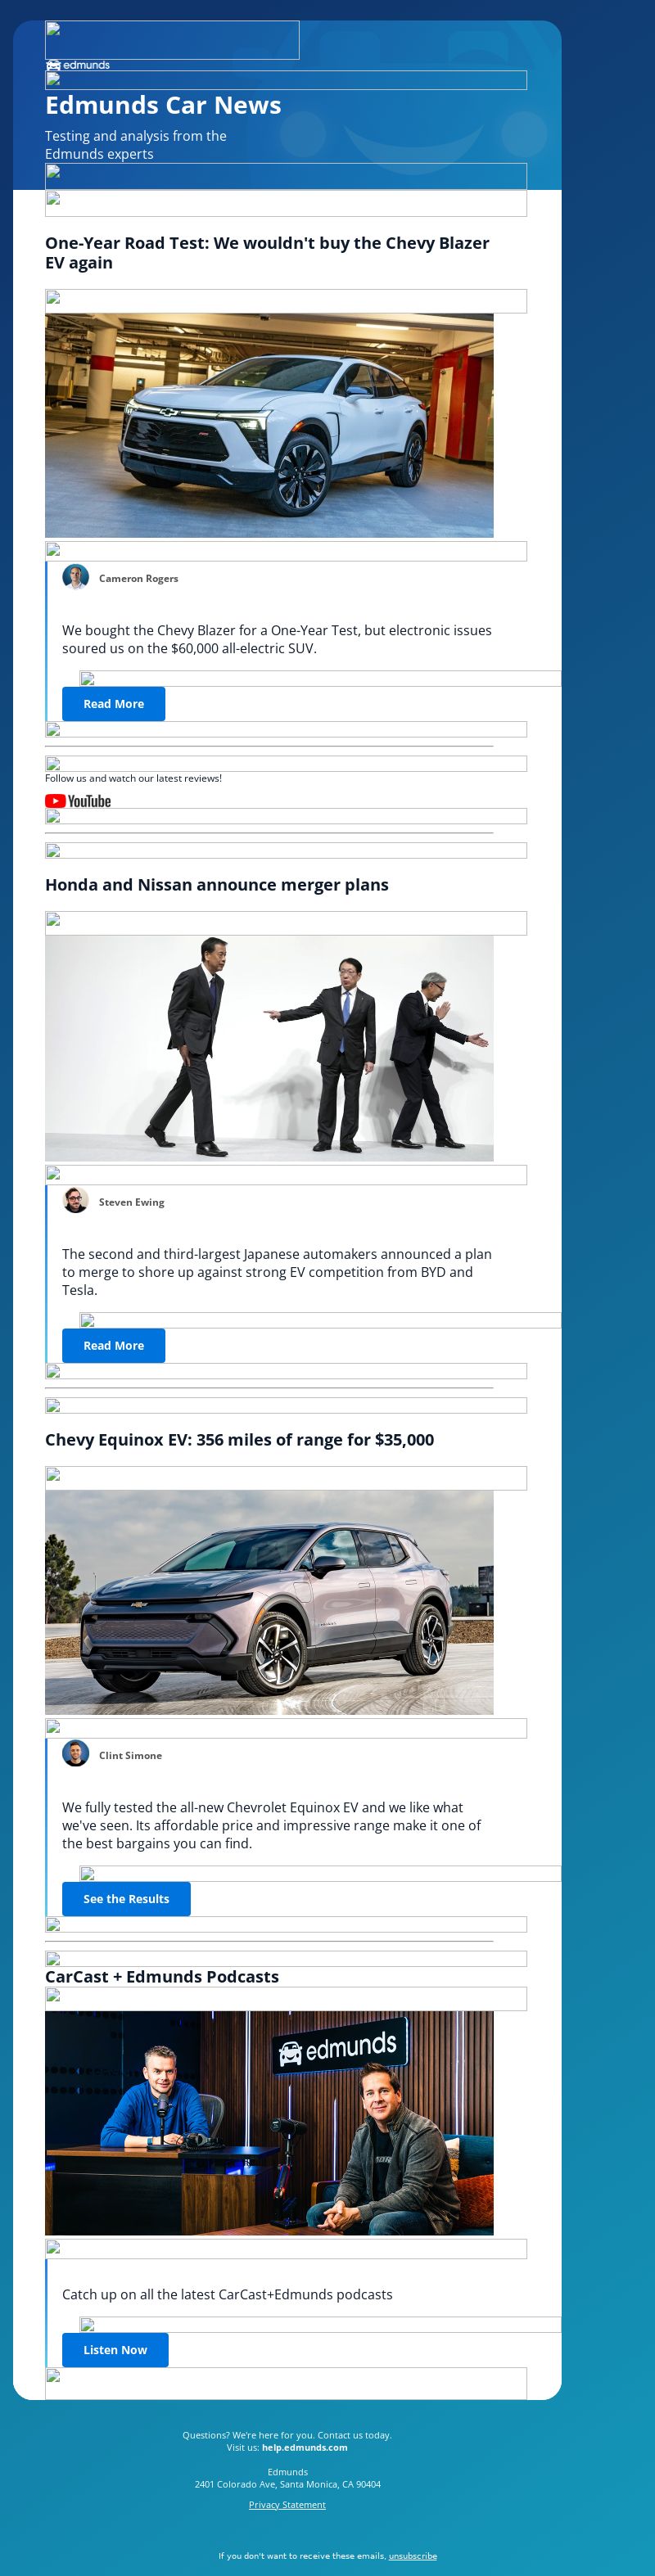The image size is (655, 2576).
Task: Click the See the Results button
Action: click(x=126, y=1899)
